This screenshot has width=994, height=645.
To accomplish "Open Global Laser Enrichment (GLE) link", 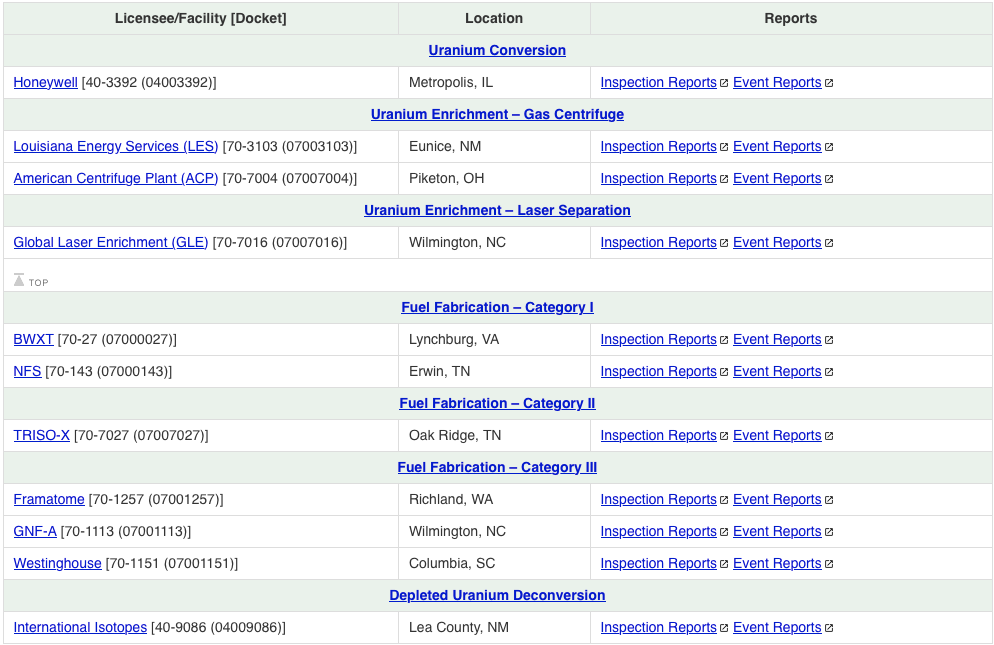I will coord(111,242).
